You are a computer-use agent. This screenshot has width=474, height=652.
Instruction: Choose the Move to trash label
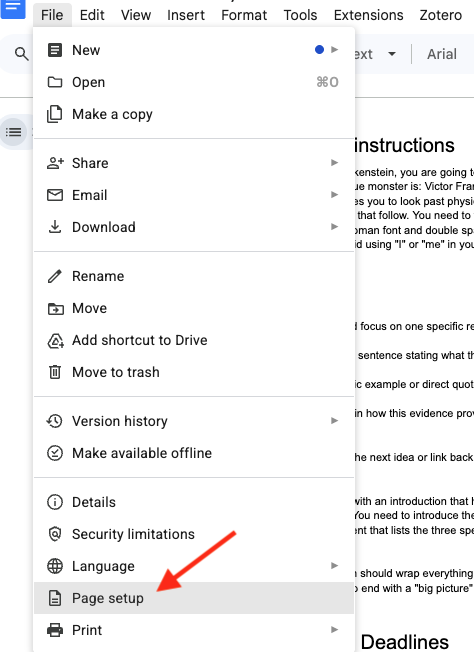coord(116,372)
